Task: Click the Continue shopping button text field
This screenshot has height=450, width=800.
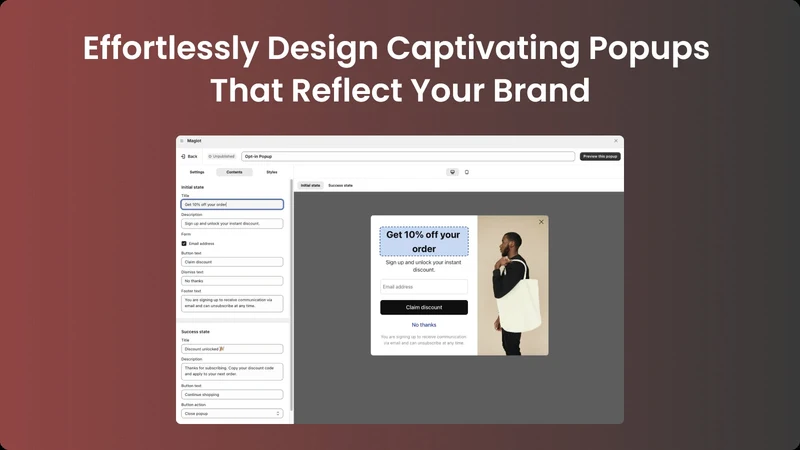Action: (232, 394)
